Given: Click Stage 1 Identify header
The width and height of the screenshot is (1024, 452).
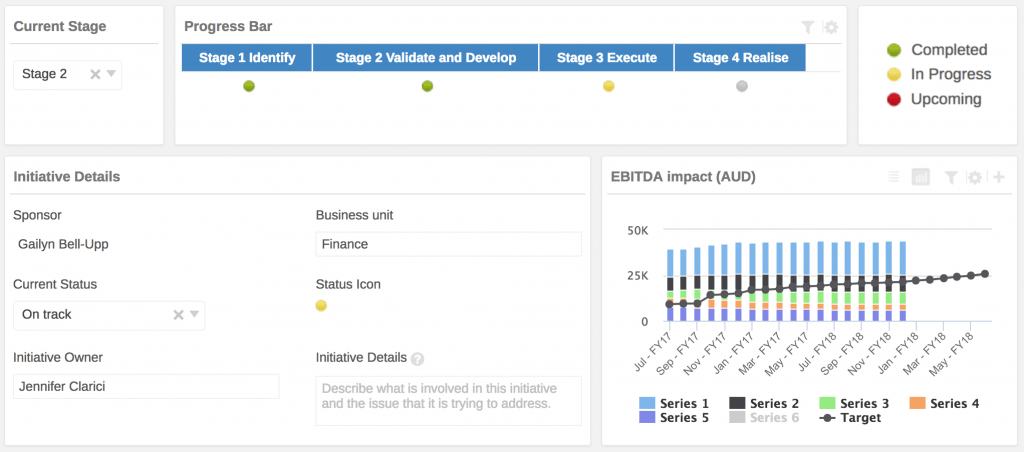Looking at the screenshot, I should click(x=247, y=58).
